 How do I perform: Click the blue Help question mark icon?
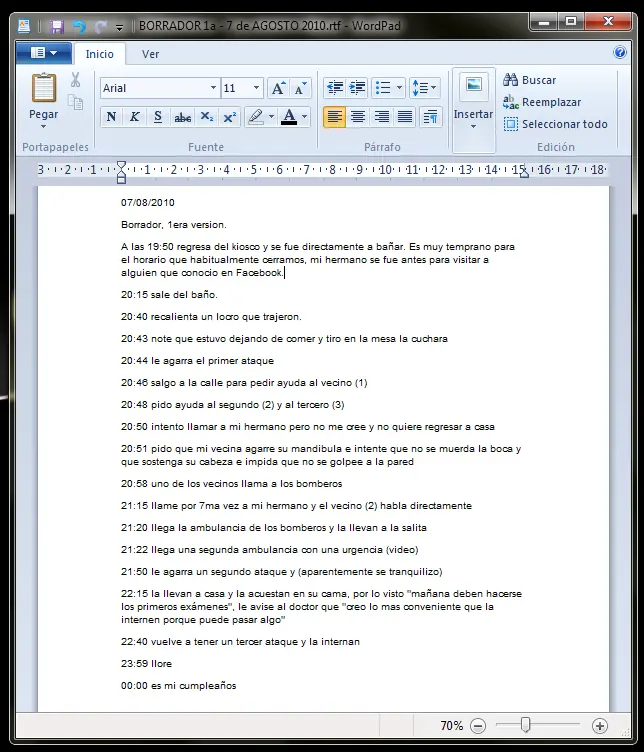620,52
